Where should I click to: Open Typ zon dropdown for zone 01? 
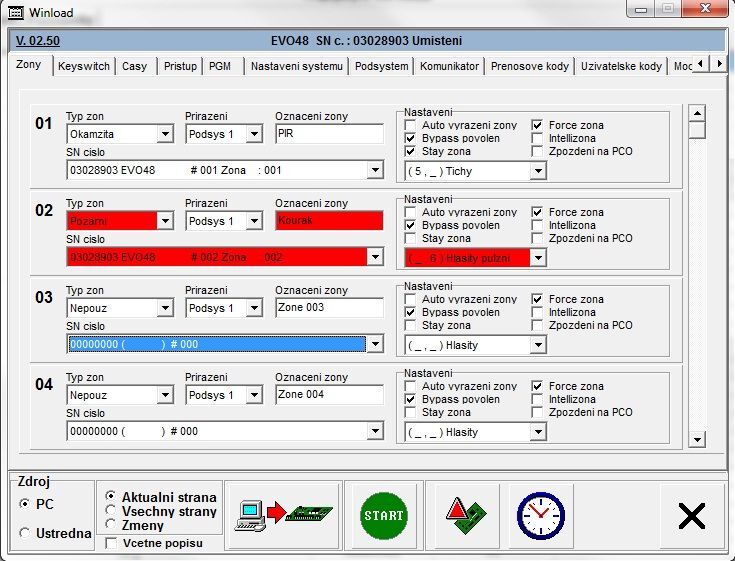[x=165, y=134]
